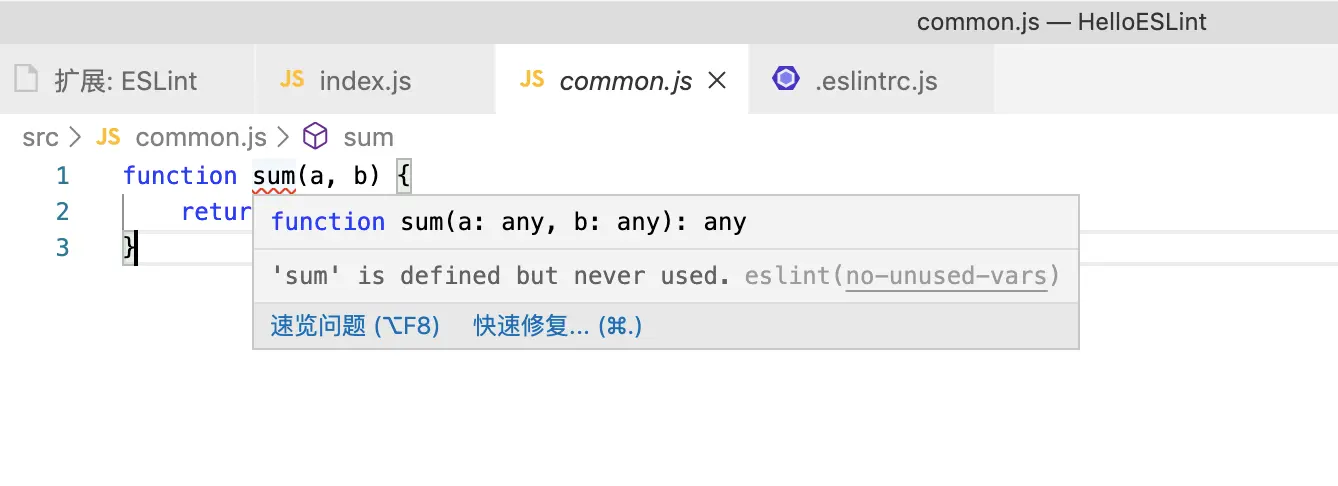Click the underlined sum function name
Screen dimensions: 1338x486
(x=273, y=177)
